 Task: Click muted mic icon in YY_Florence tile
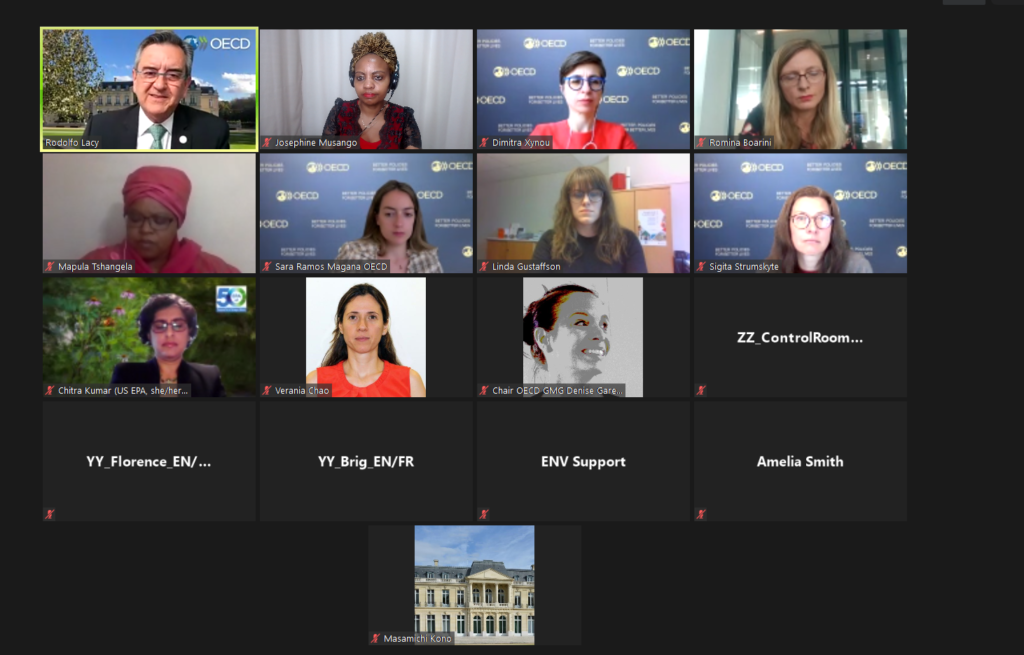[x=50, y=515]
